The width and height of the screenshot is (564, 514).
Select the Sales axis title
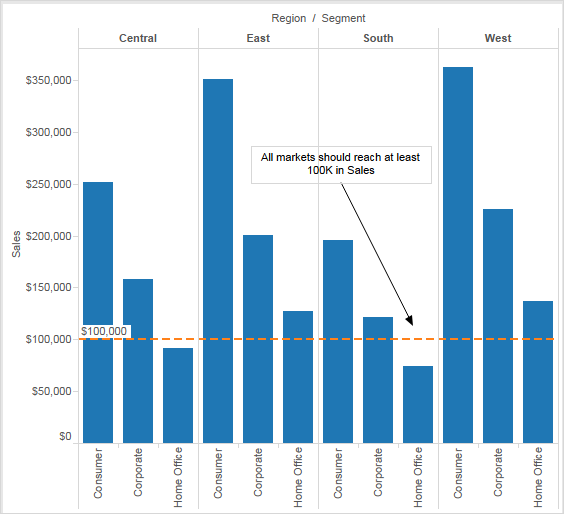[16, 244]
